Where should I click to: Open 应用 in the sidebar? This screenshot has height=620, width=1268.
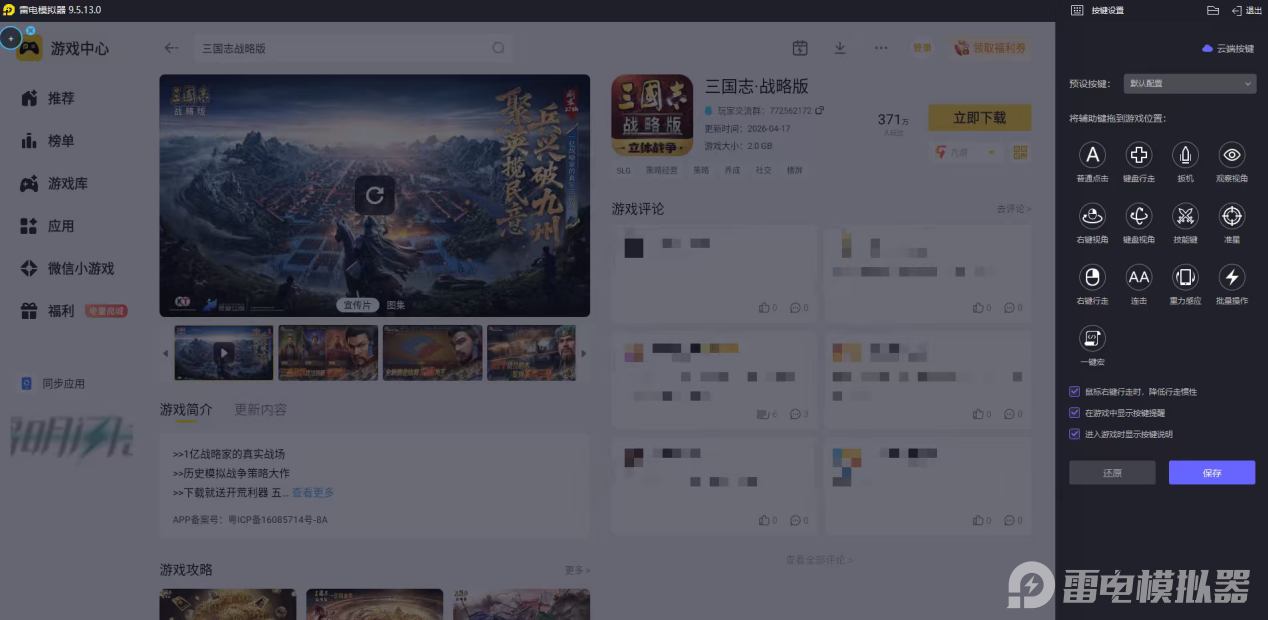pos(48,226)
